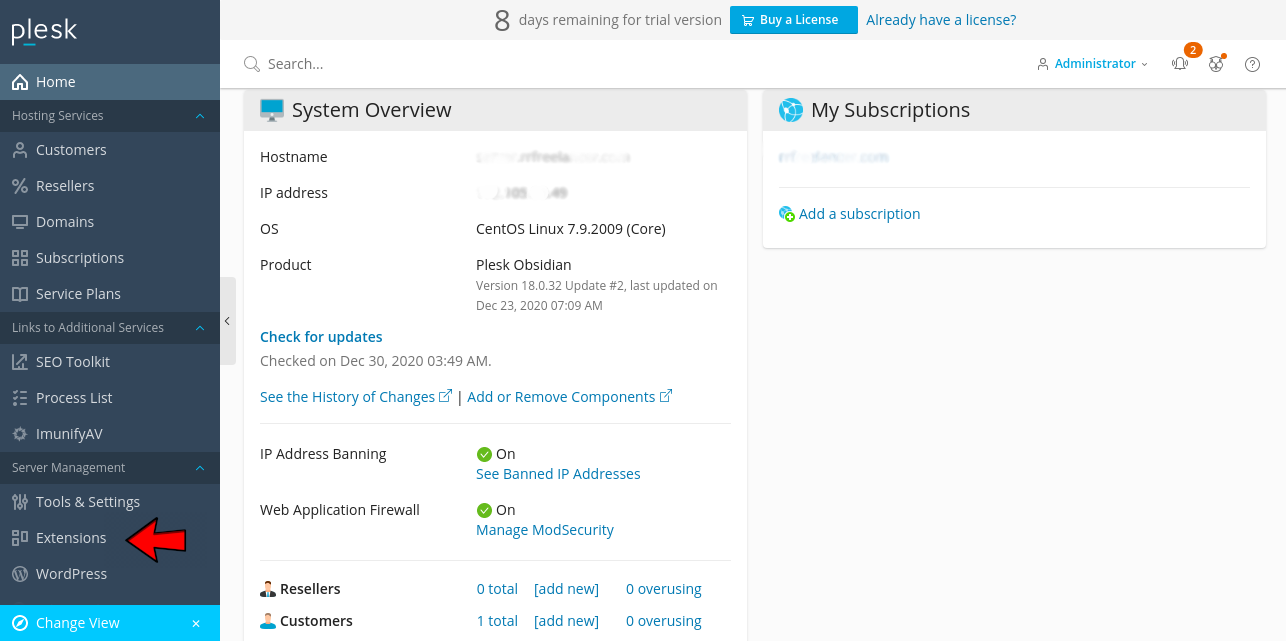Click the Customers avatar icon in overview
Viewport: 1286px width, 641px height.
tap(268, 621)
